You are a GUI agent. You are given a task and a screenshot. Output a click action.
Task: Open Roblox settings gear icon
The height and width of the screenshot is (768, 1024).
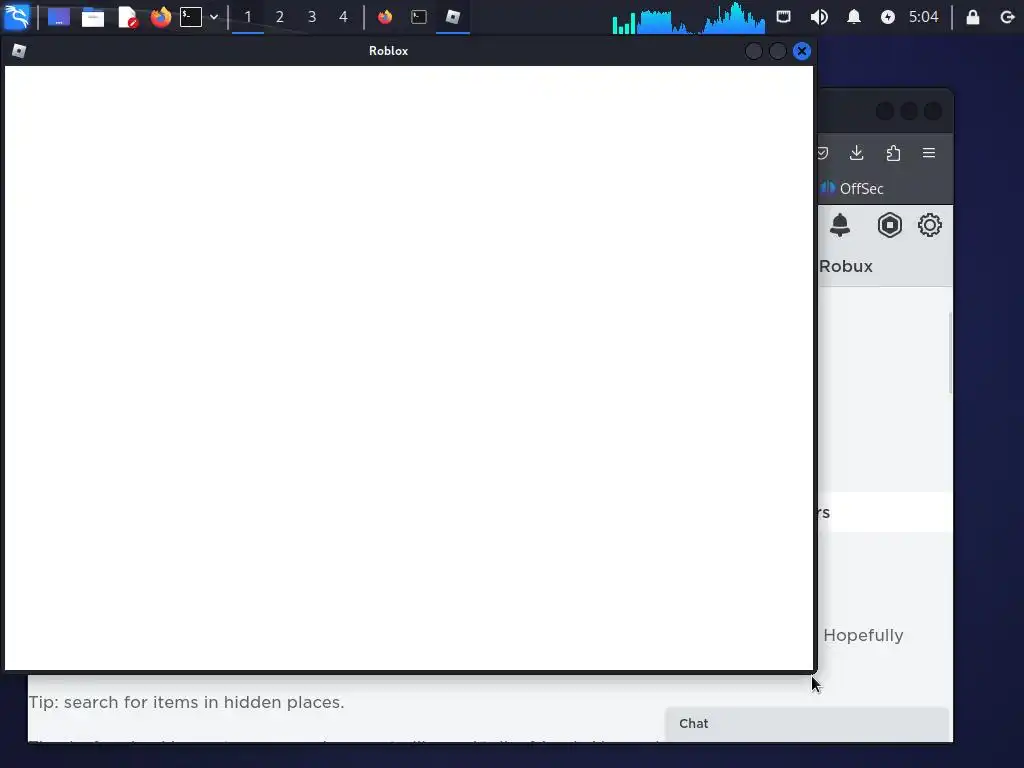(x=929, y=225)
